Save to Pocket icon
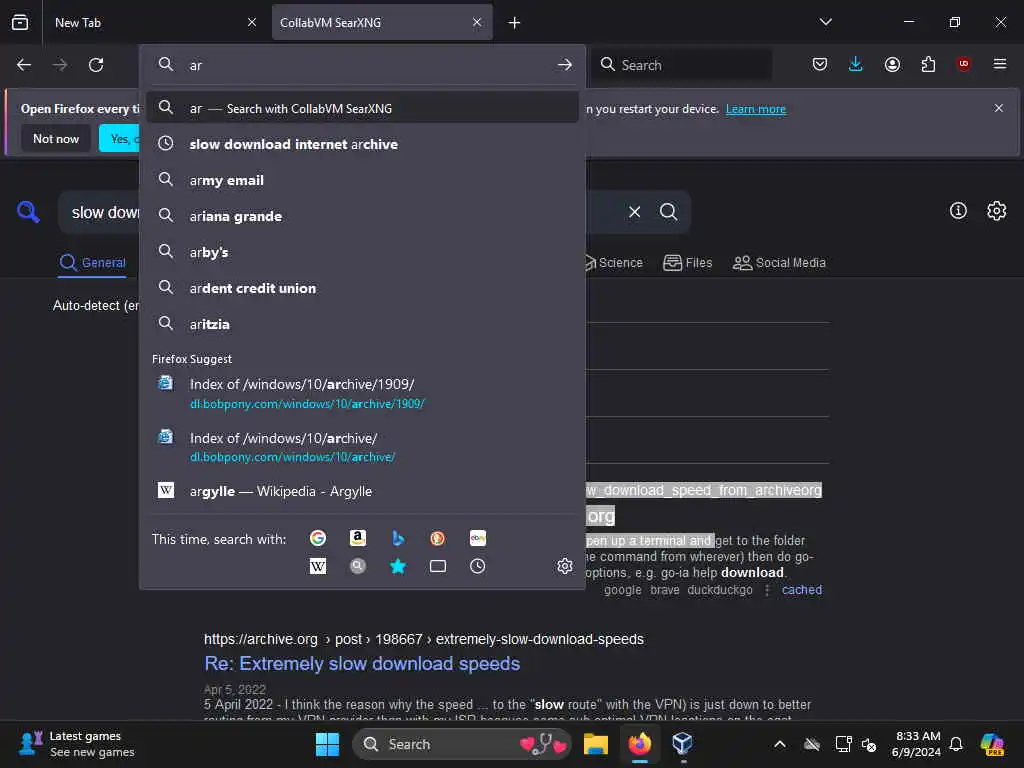 click(x=820, y=64)
